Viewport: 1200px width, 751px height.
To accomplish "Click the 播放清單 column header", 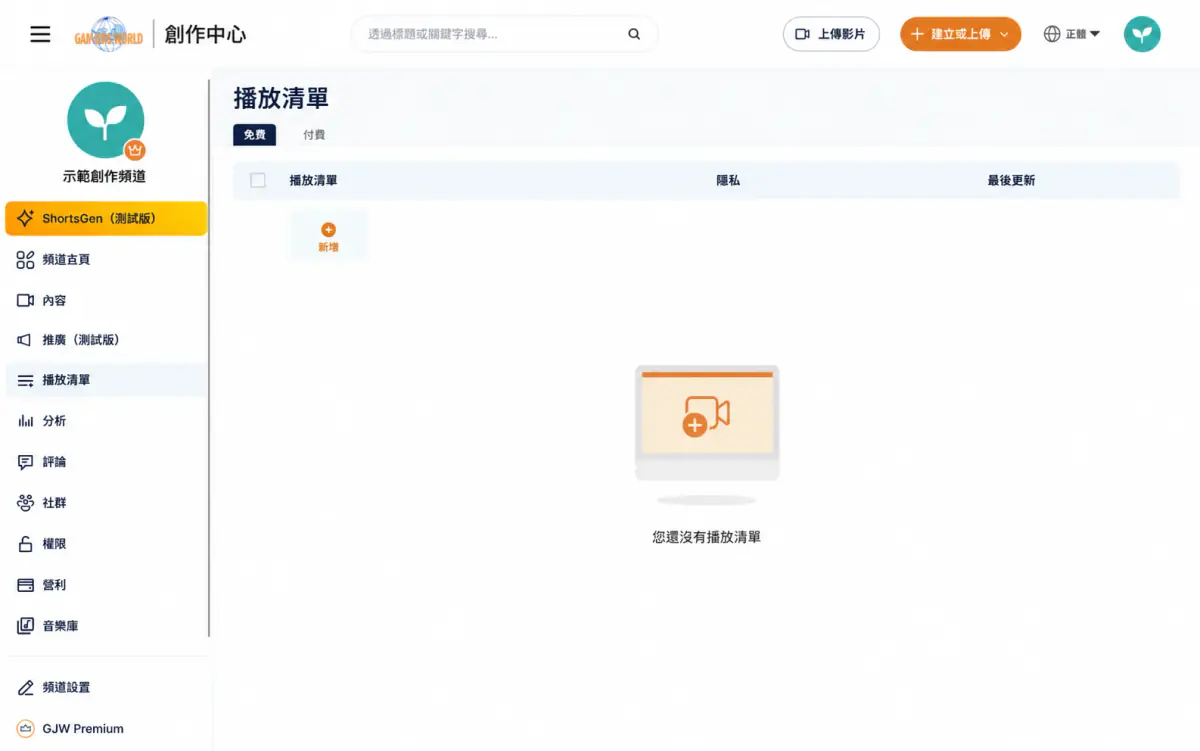I will click(x=313, y=181).
